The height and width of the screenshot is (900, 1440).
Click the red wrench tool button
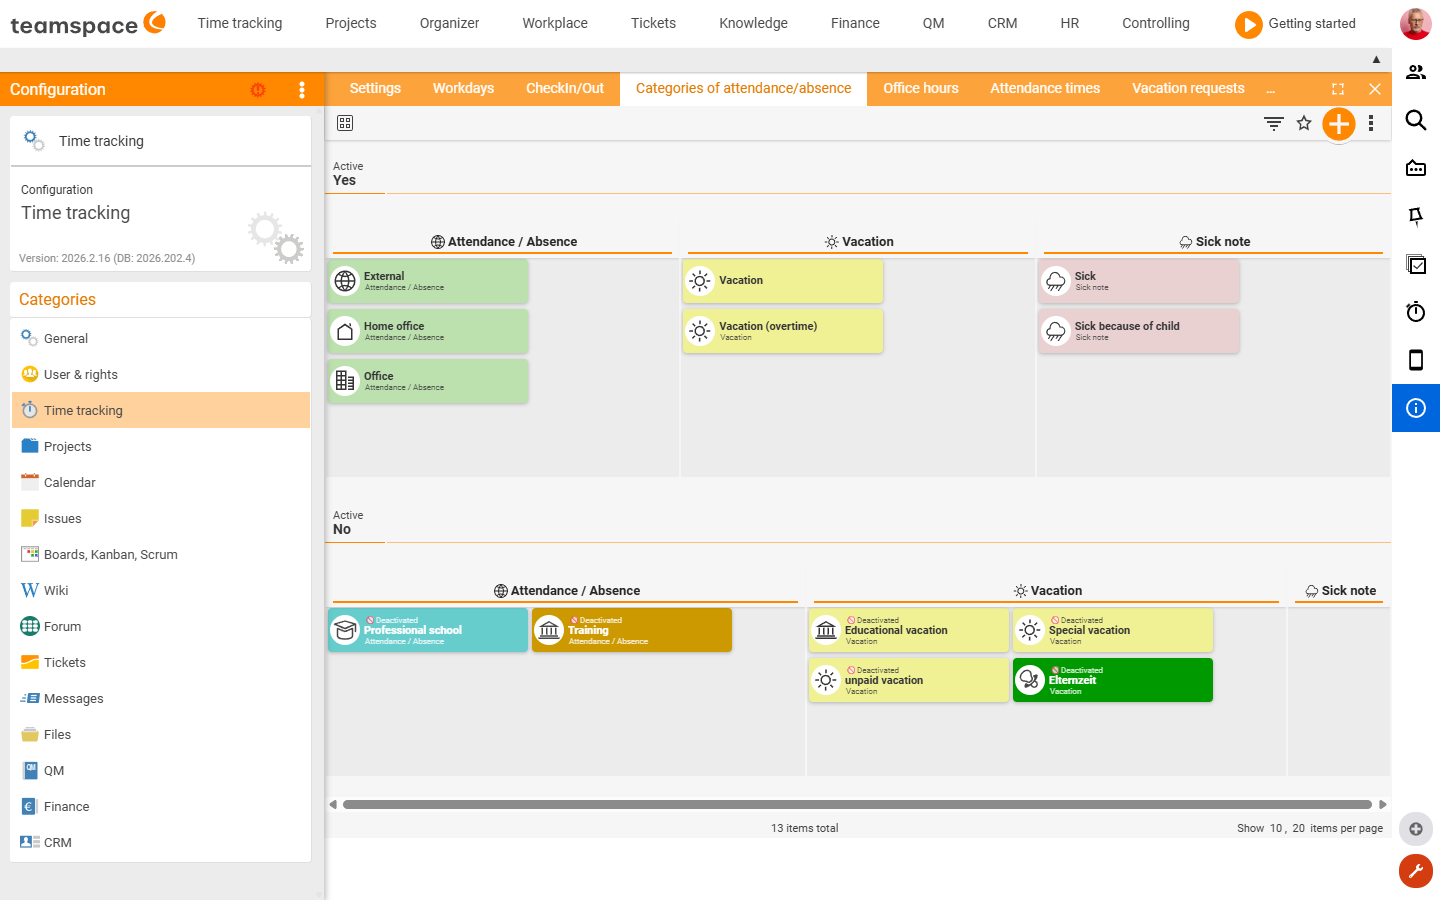click(1416, 871)
